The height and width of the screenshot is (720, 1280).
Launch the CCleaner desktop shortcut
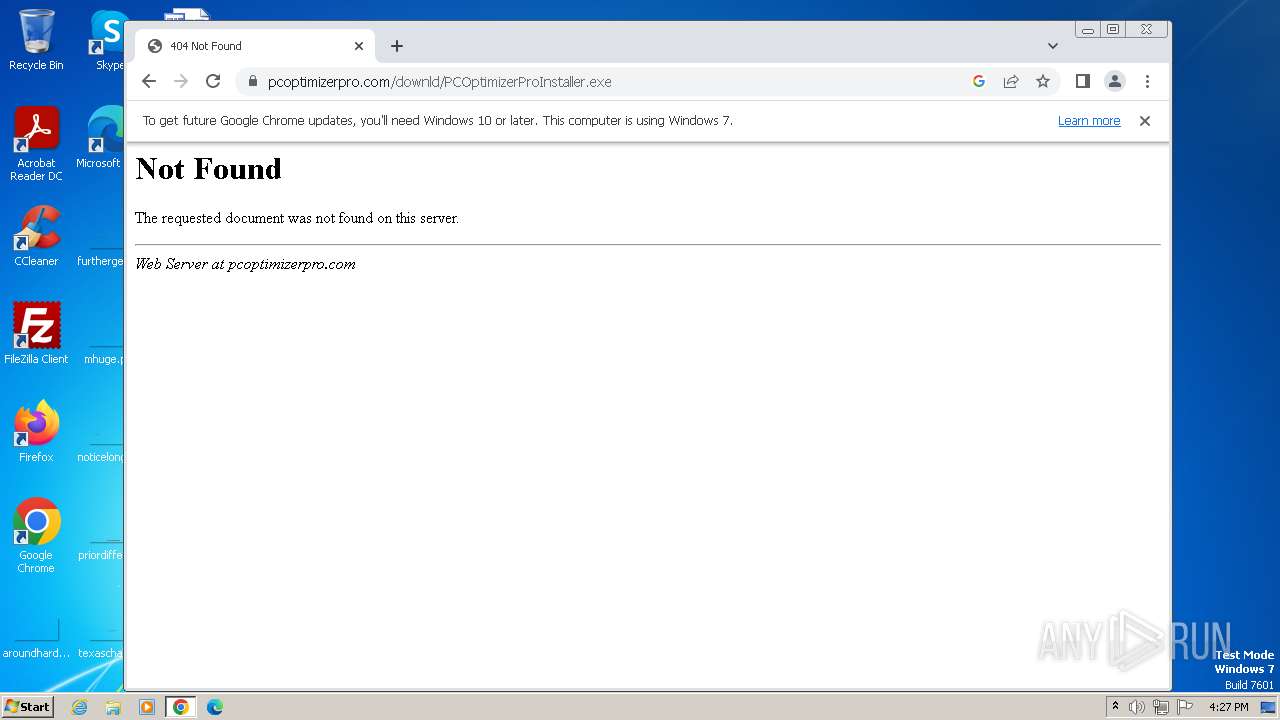tap(36, 236)
